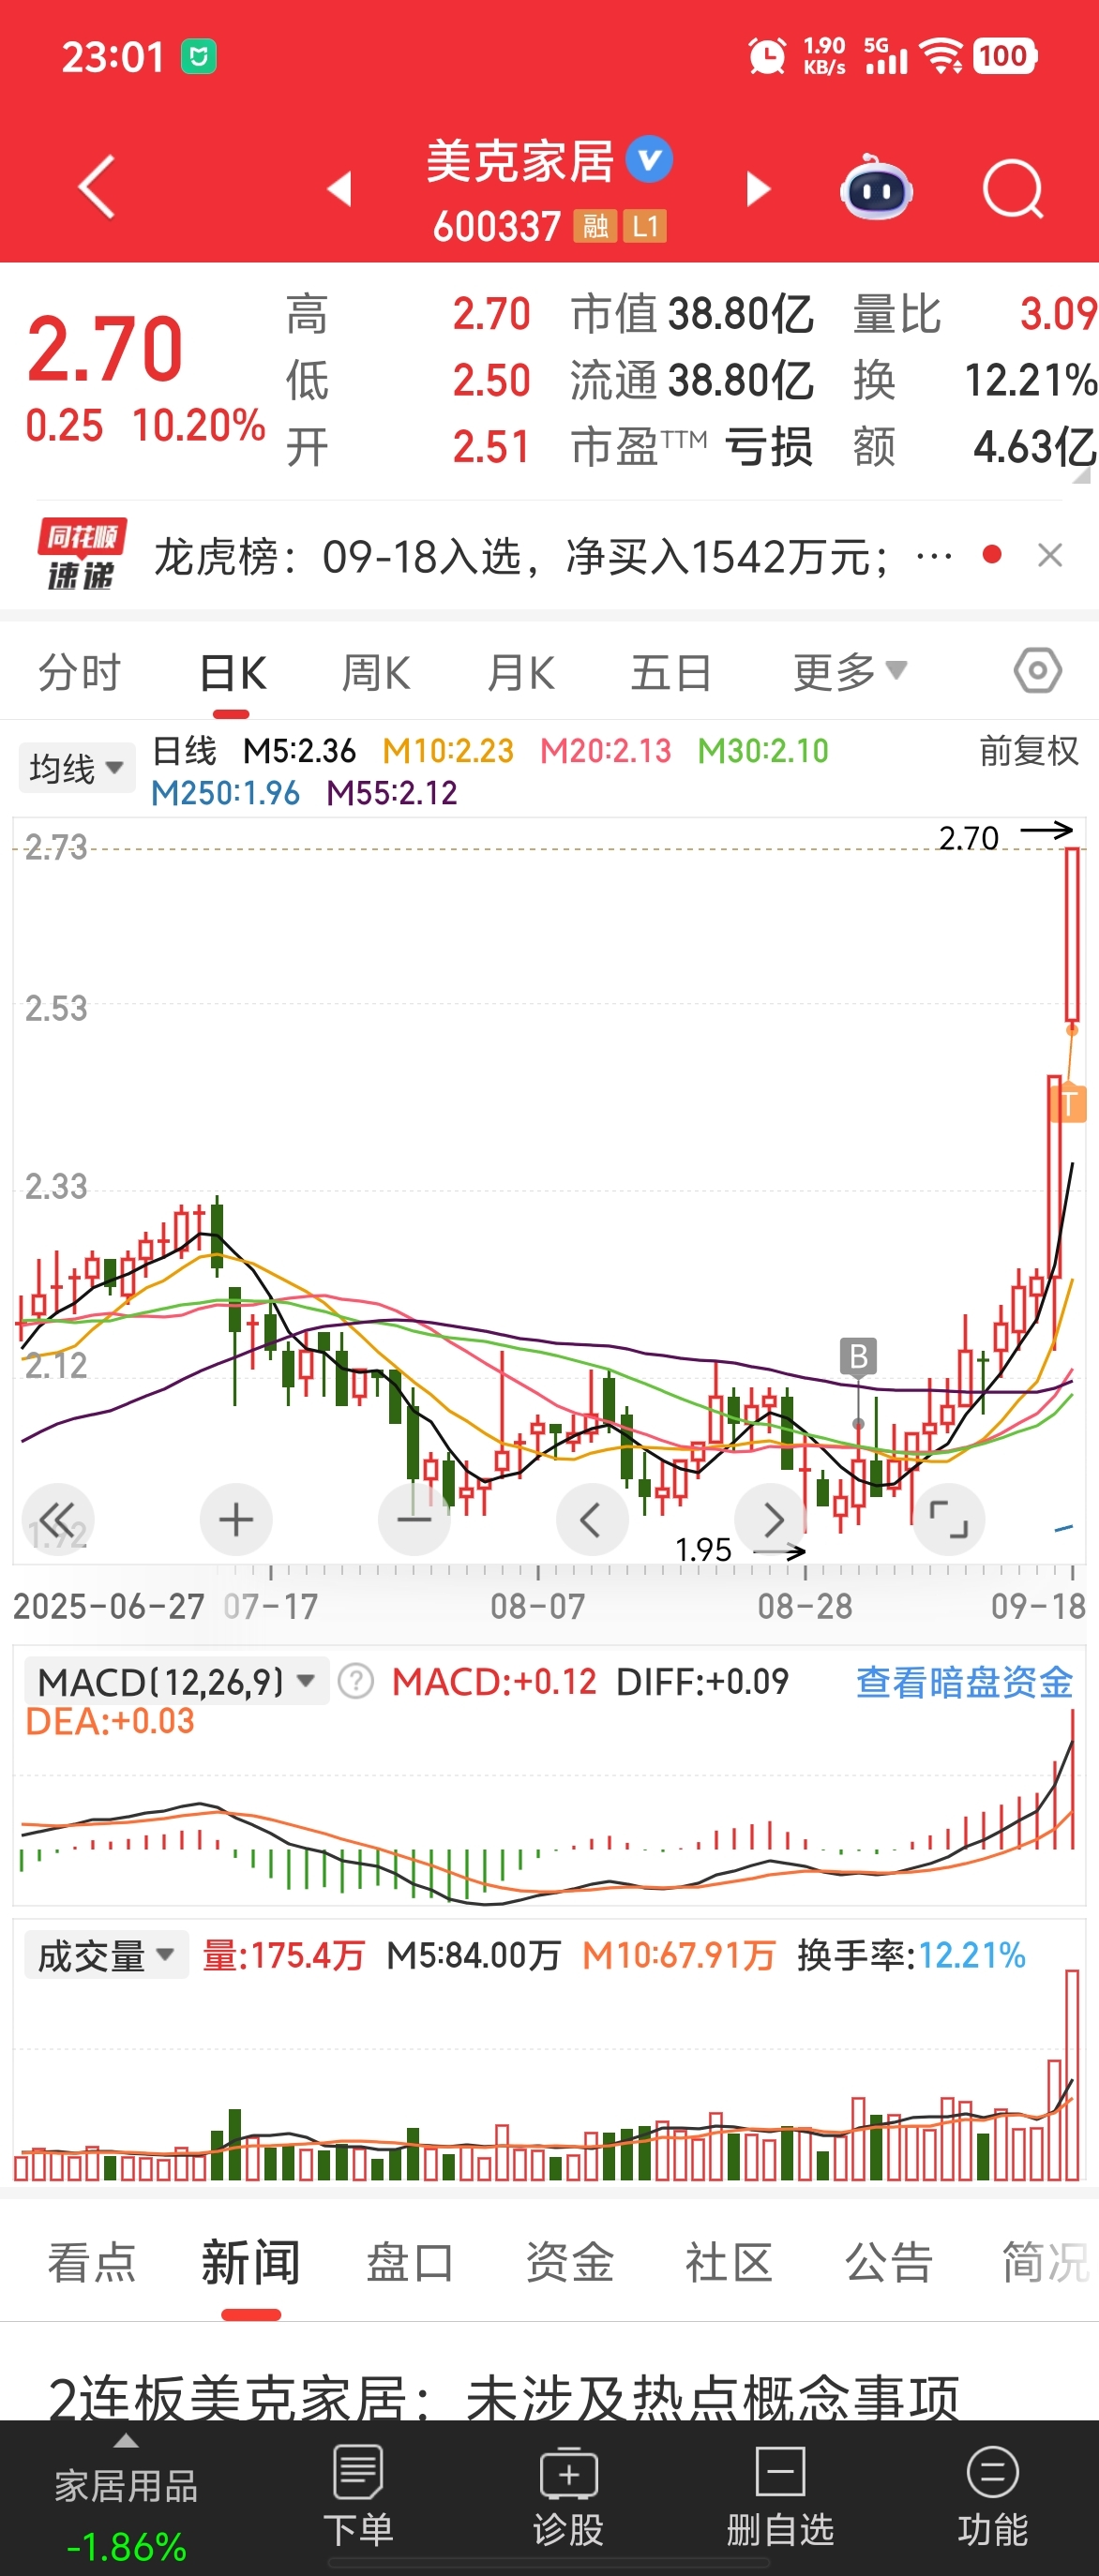Tap the orange T marker on the chart

pyautogui.click(x=1069, y=1103)
